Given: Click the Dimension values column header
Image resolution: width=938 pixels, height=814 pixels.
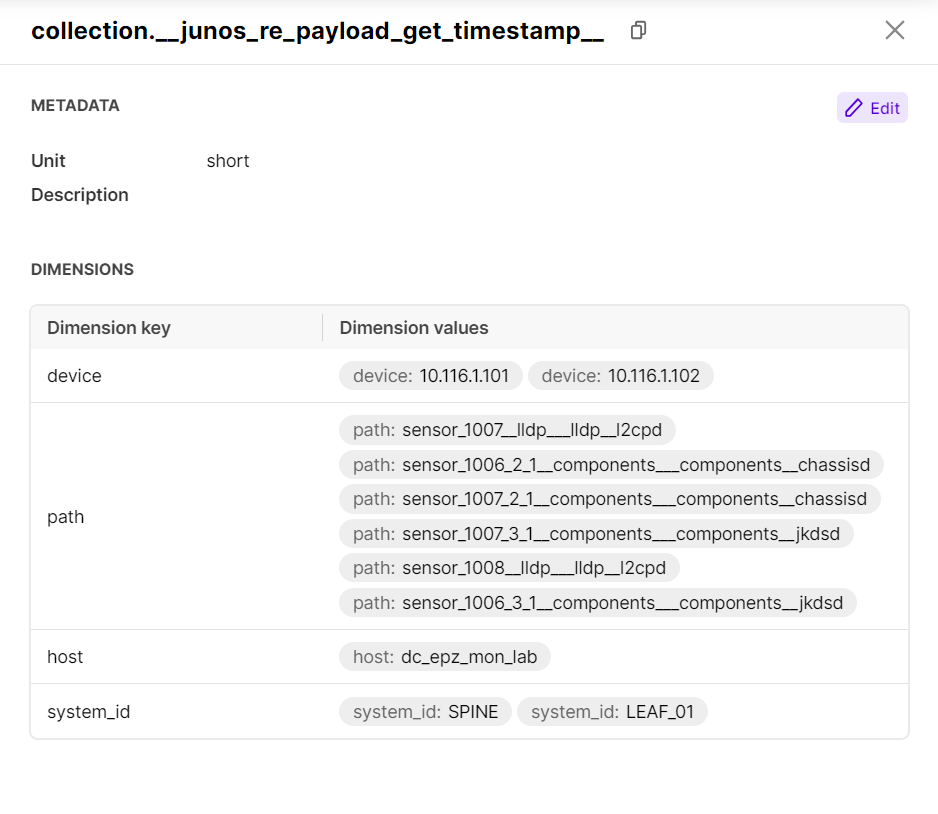Looking at the screenshot, I should pyautogui.click(x=414, y=328).
